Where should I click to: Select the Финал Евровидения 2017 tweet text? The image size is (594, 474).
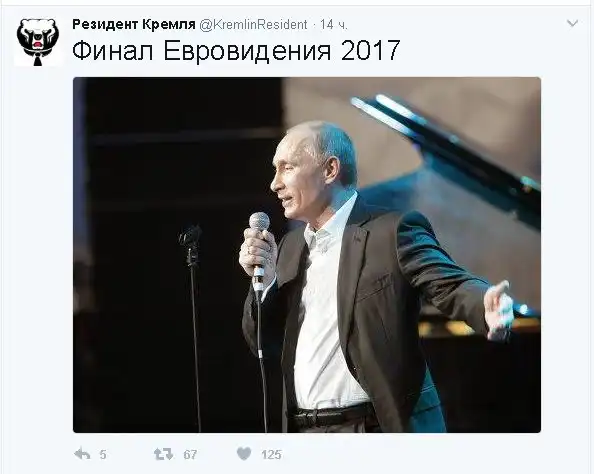pos(236,50)
